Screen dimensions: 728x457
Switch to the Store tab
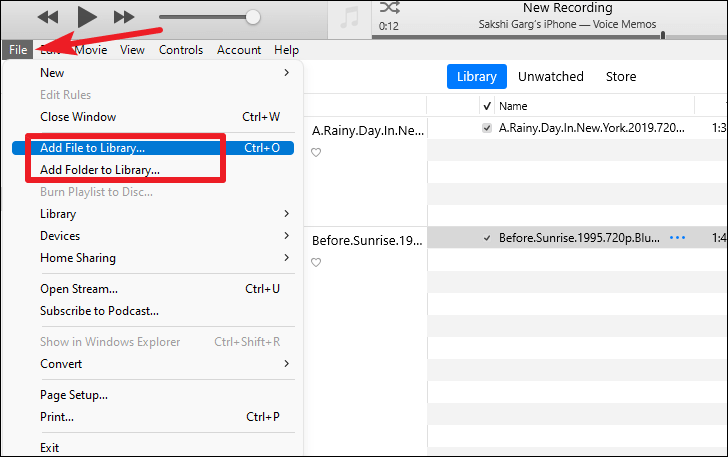[621, 77]
